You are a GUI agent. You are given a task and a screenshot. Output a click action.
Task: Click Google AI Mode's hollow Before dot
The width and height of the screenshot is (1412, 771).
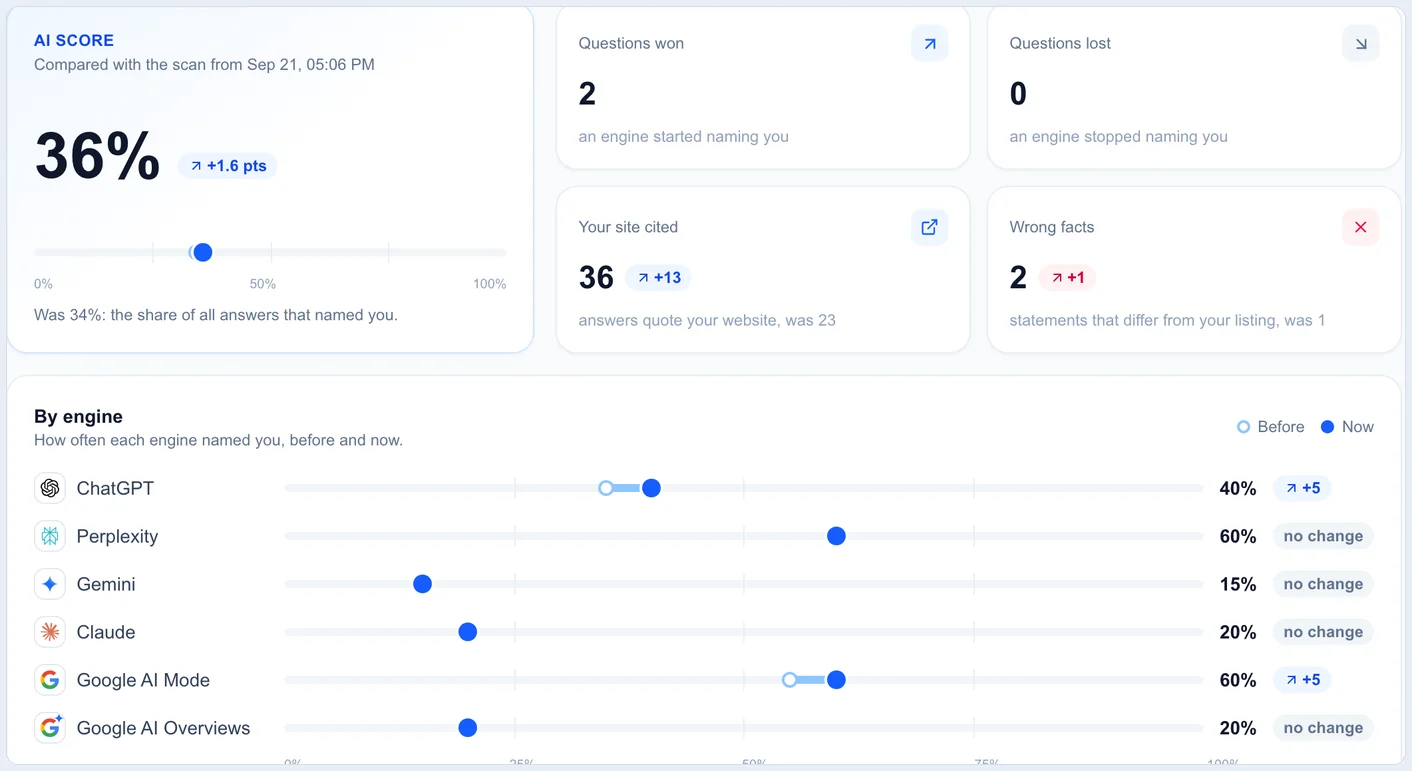(789, 680)
